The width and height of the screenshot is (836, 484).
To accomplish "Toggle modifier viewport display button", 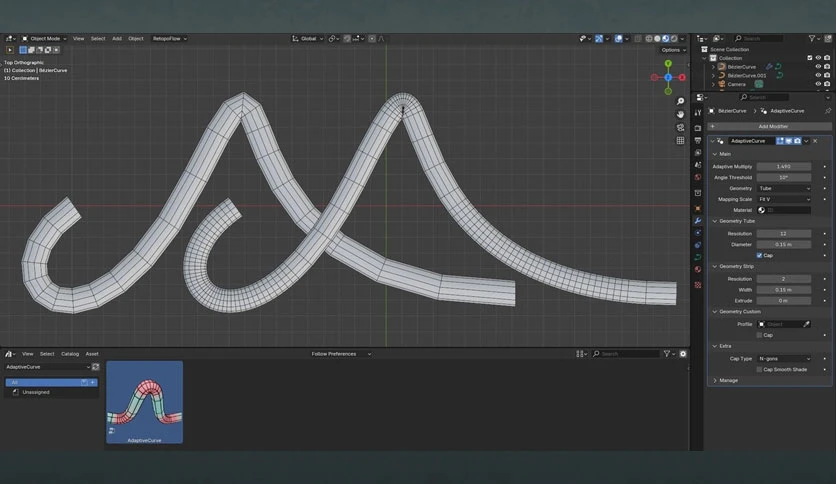I will [789, 141].
